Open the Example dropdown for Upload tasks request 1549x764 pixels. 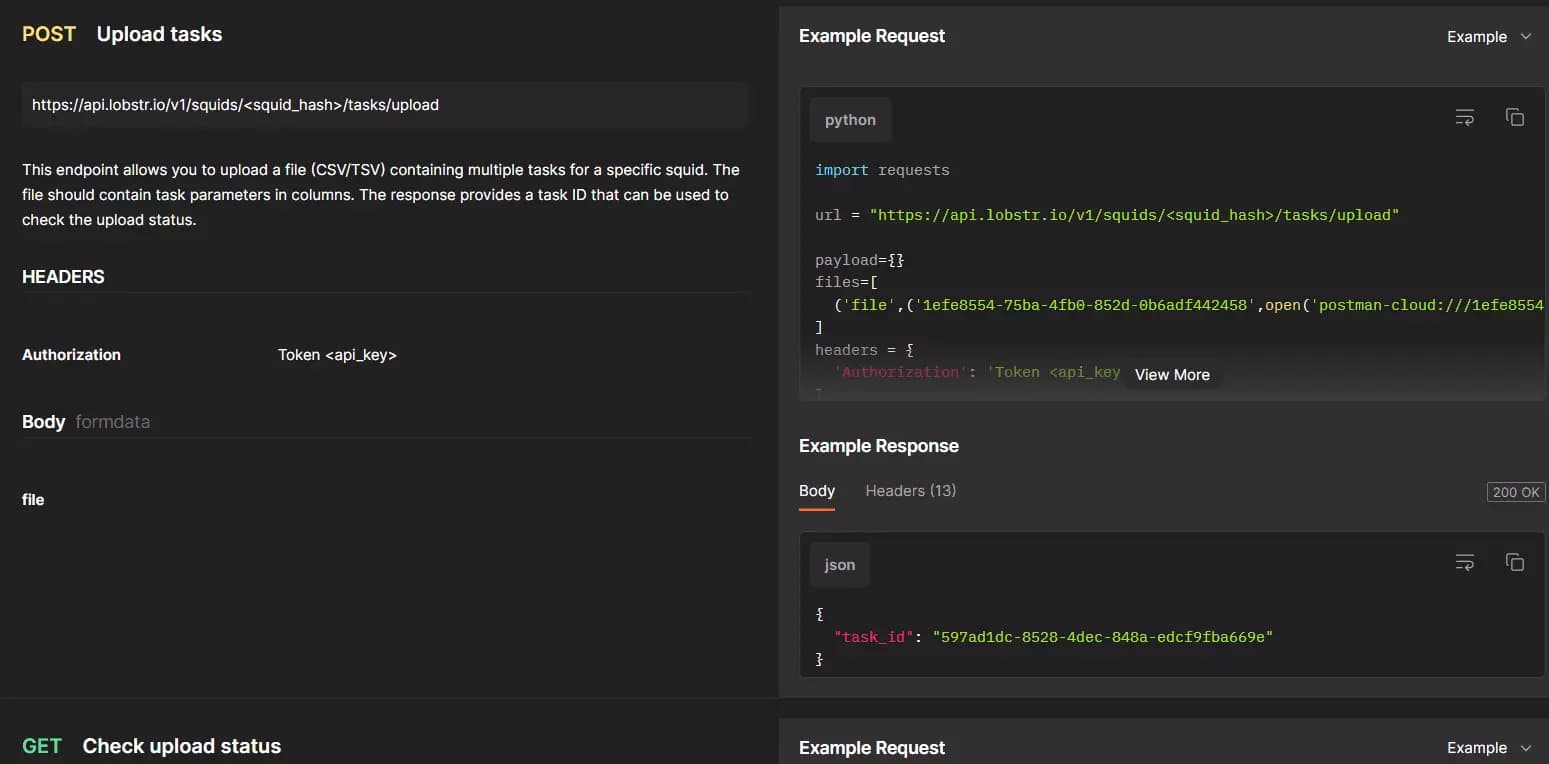[1489, 37]
